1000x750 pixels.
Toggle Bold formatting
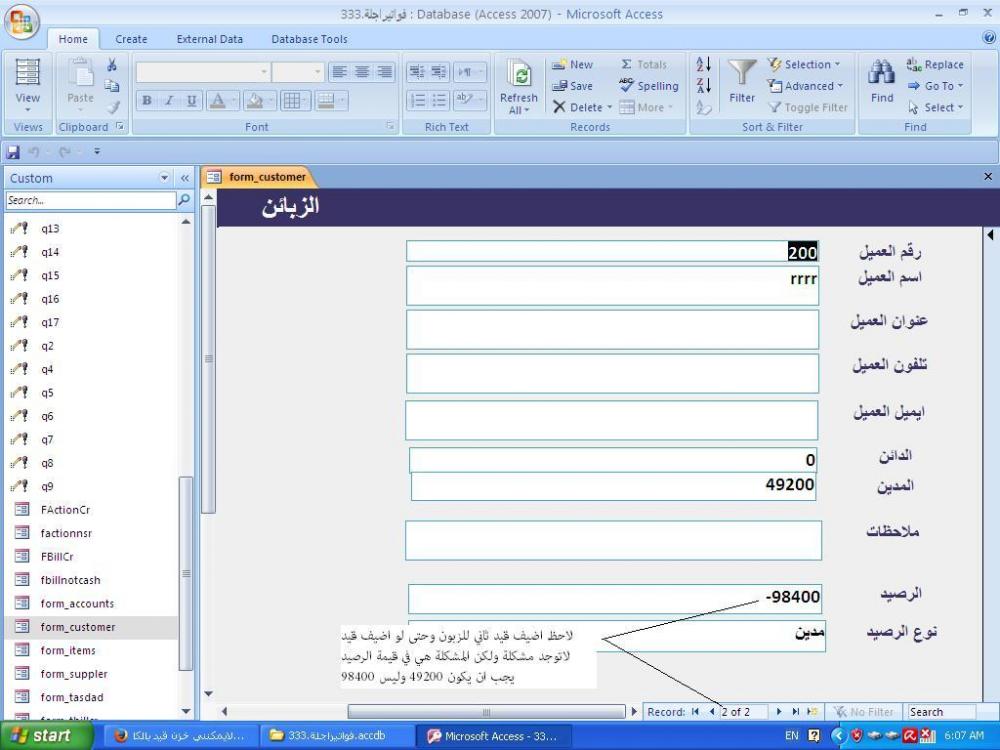click(147, 100)
